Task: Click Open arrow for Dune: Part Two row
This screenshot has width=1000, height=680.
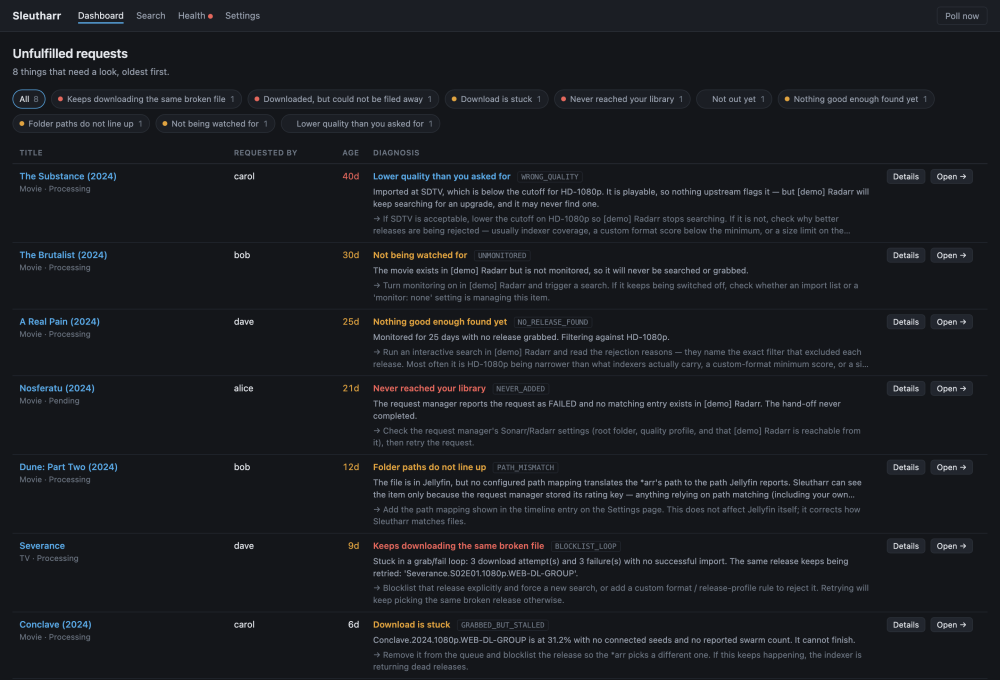Action: 951,468
